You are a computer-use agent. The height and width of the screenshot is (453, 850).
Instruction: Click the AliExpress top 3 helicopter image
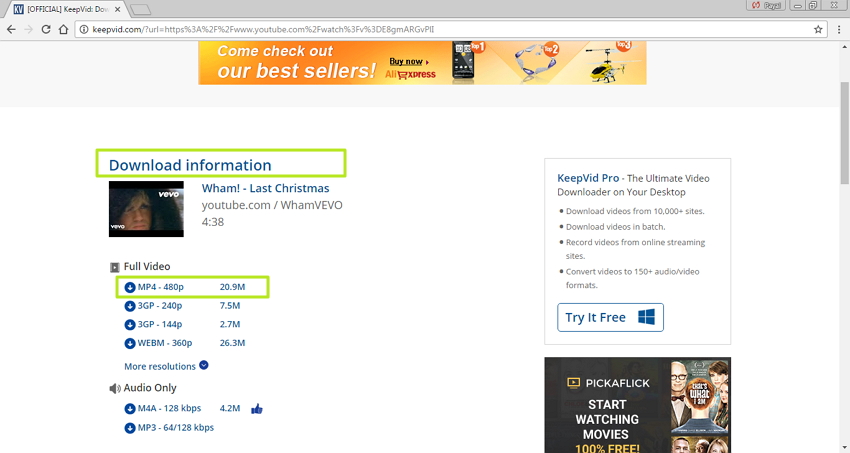tap(609, 65)
